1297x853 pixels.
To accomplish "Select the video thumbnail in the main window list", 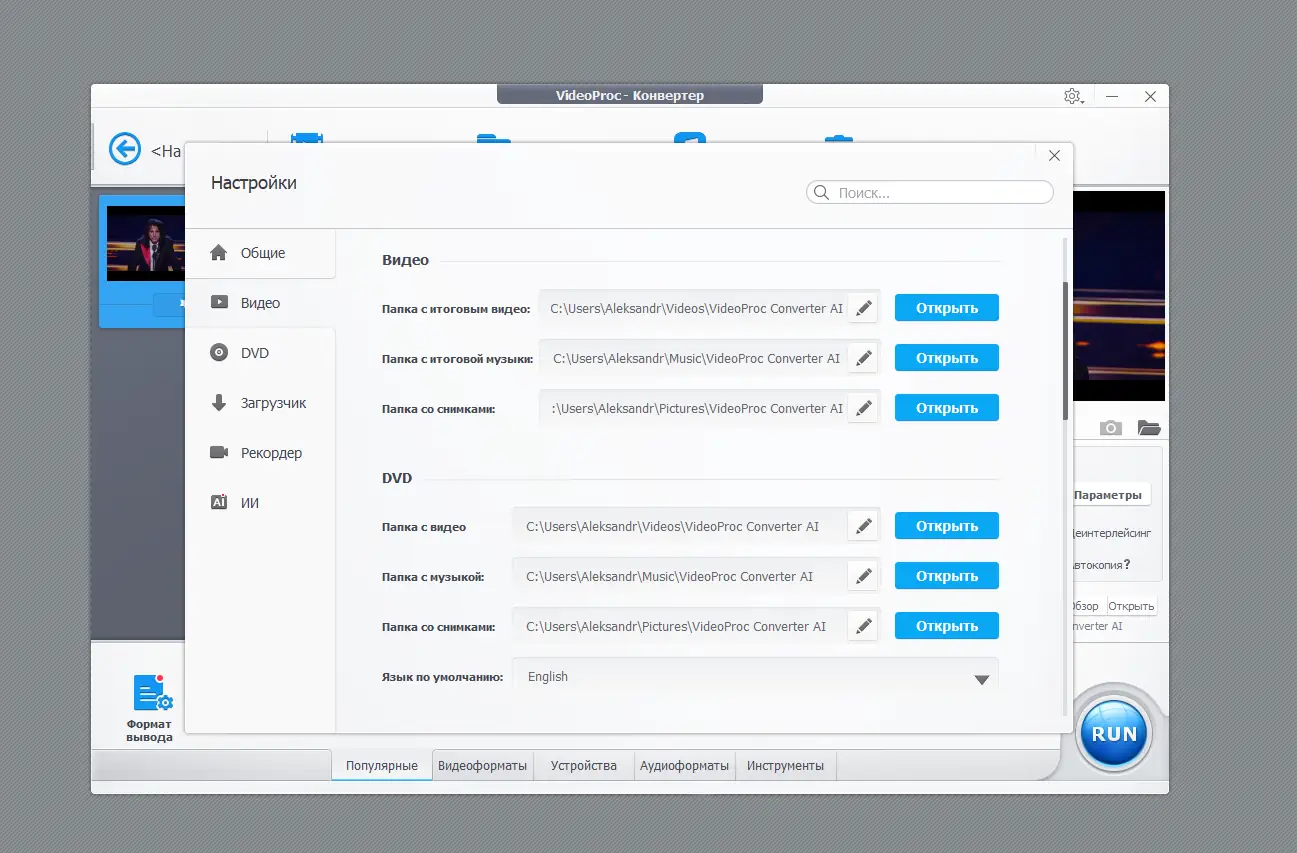I will point(146,243).
